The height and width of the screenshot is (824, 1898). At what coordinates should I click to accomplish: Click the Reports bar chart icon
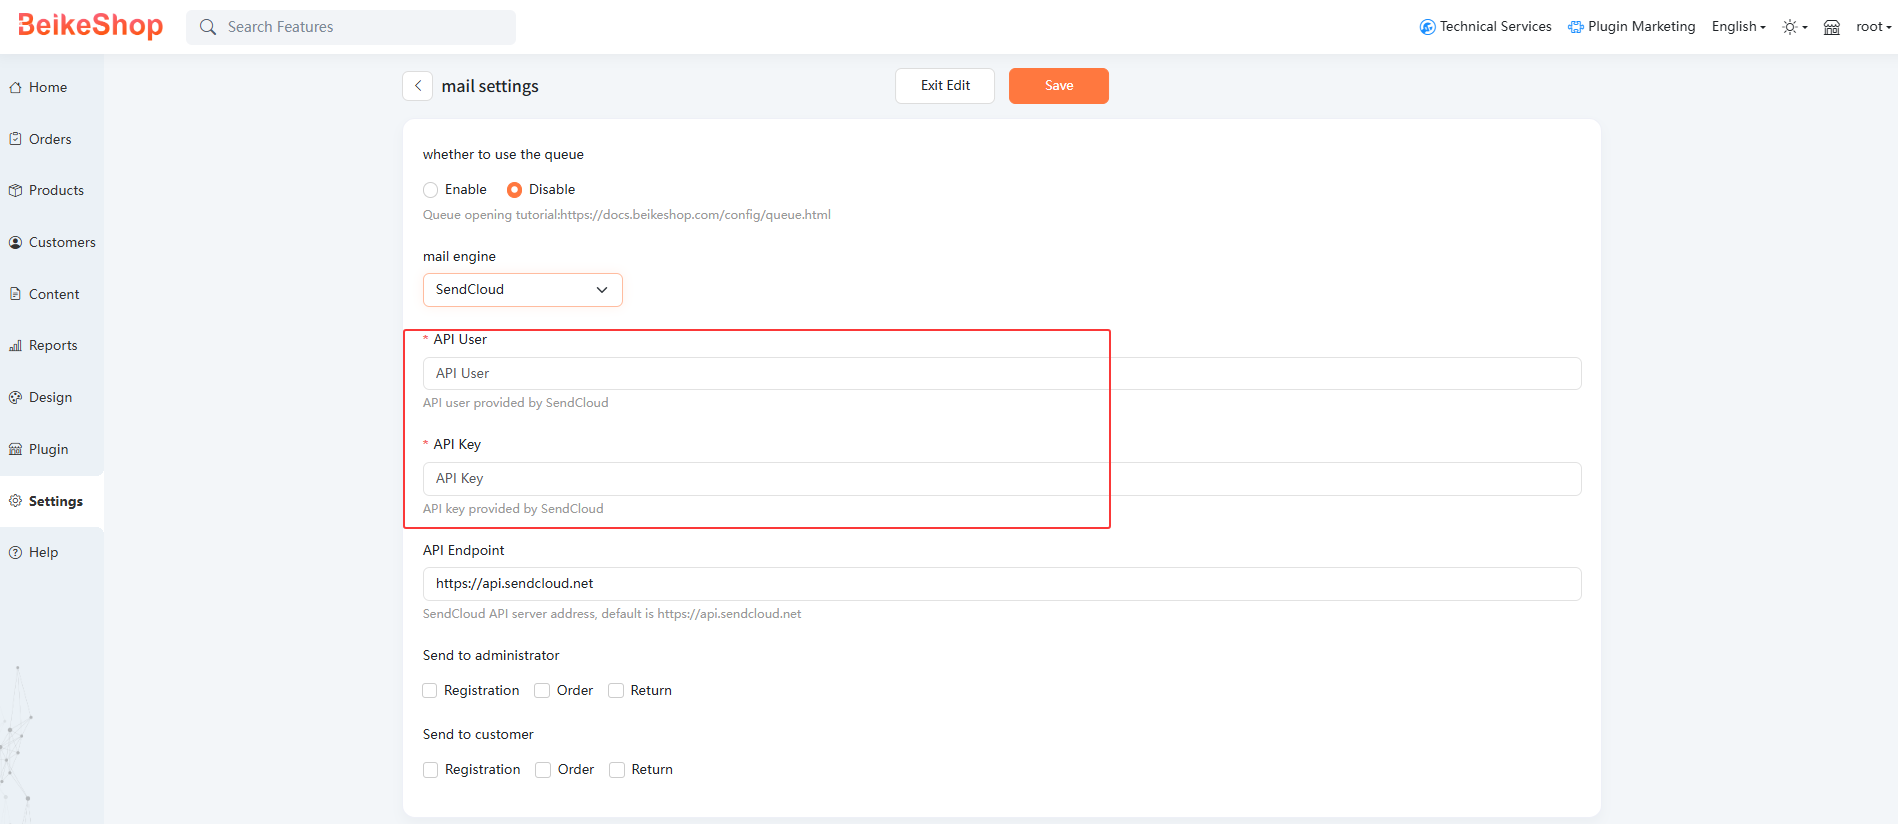[16, 346]
